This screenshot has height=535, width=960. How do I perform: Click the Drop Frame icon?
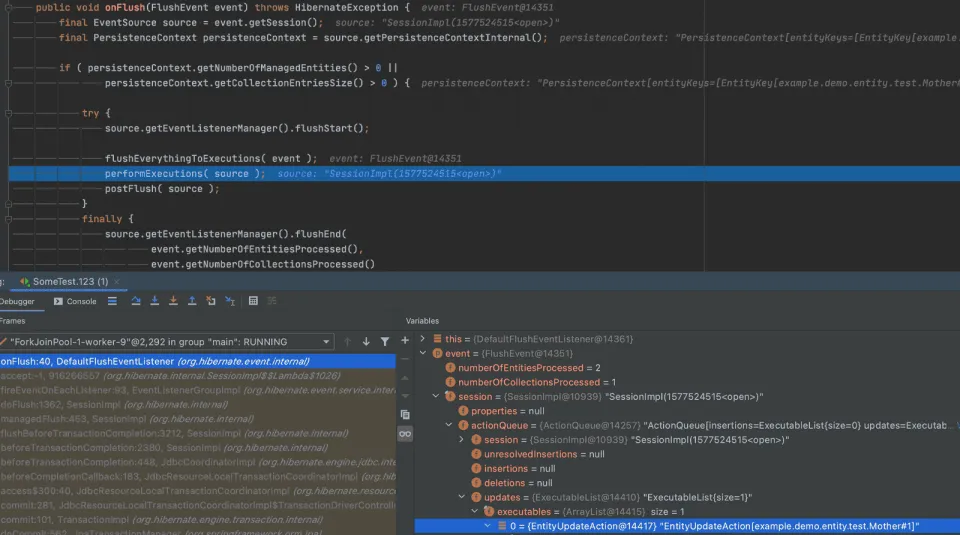[x=211, y=301]
